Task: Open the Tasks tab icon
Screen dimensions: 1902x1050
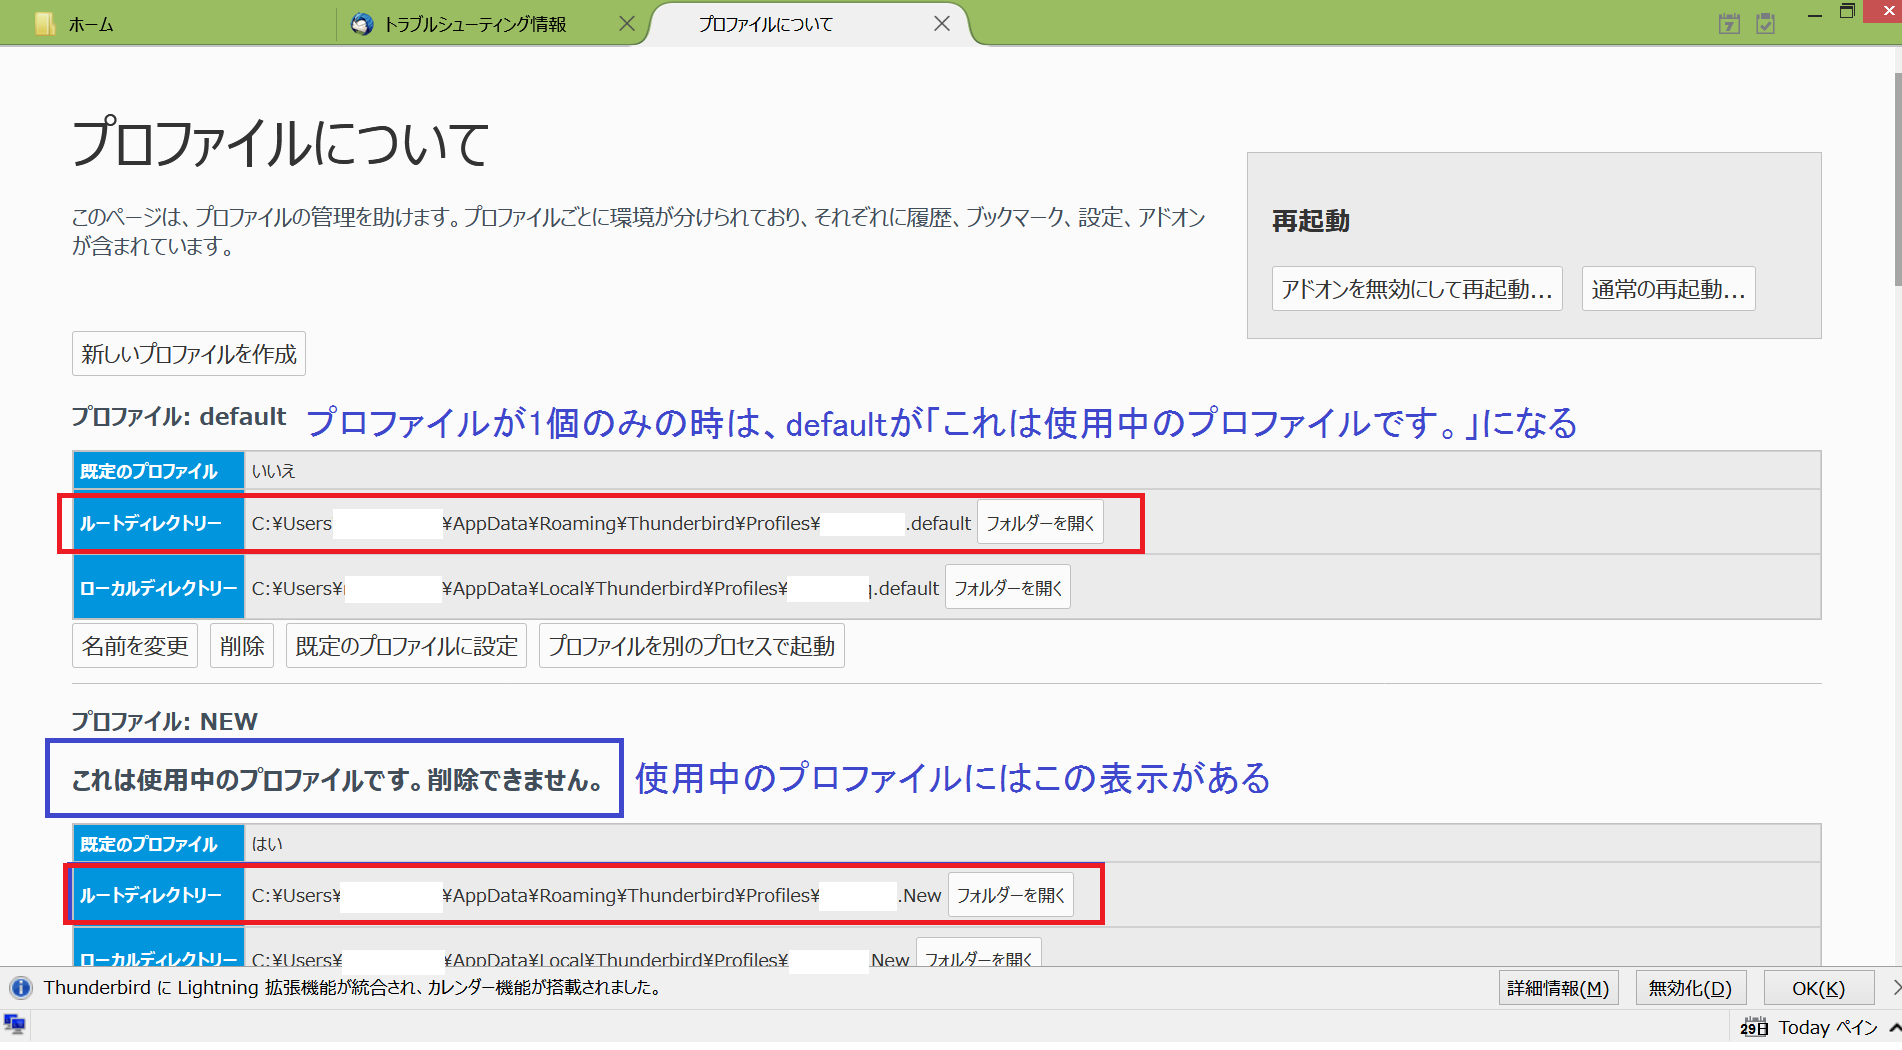Action: [1766, 23]
